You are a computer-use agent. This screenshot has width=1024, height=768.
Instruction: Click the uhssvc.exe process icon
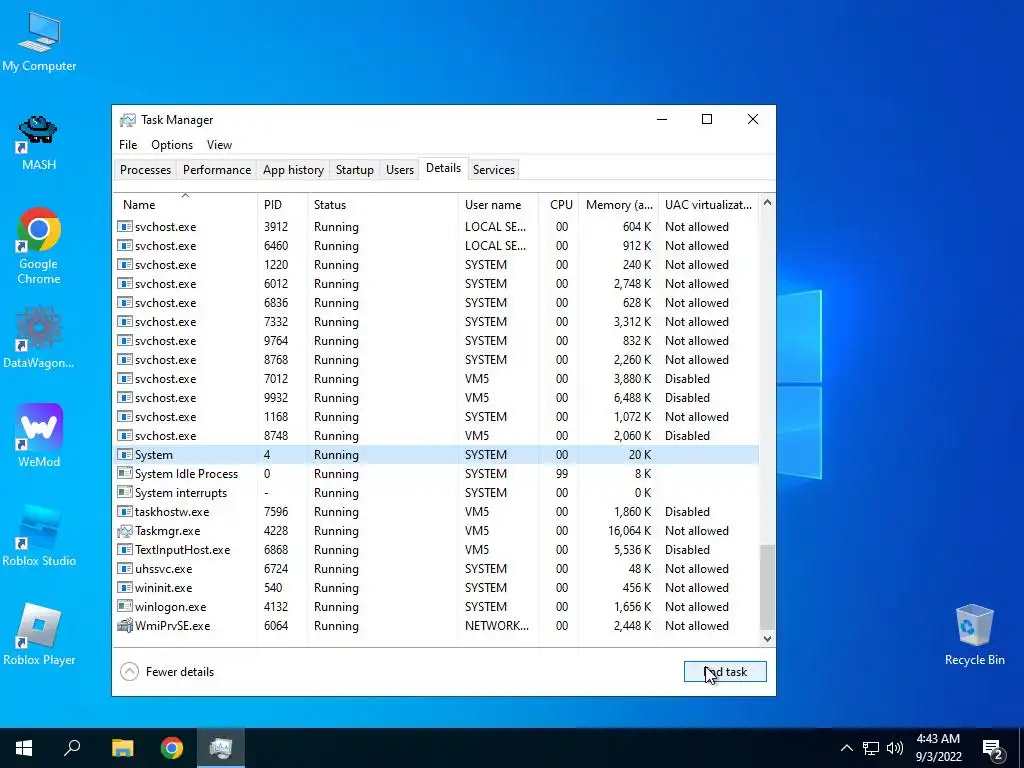coord(125,569)
